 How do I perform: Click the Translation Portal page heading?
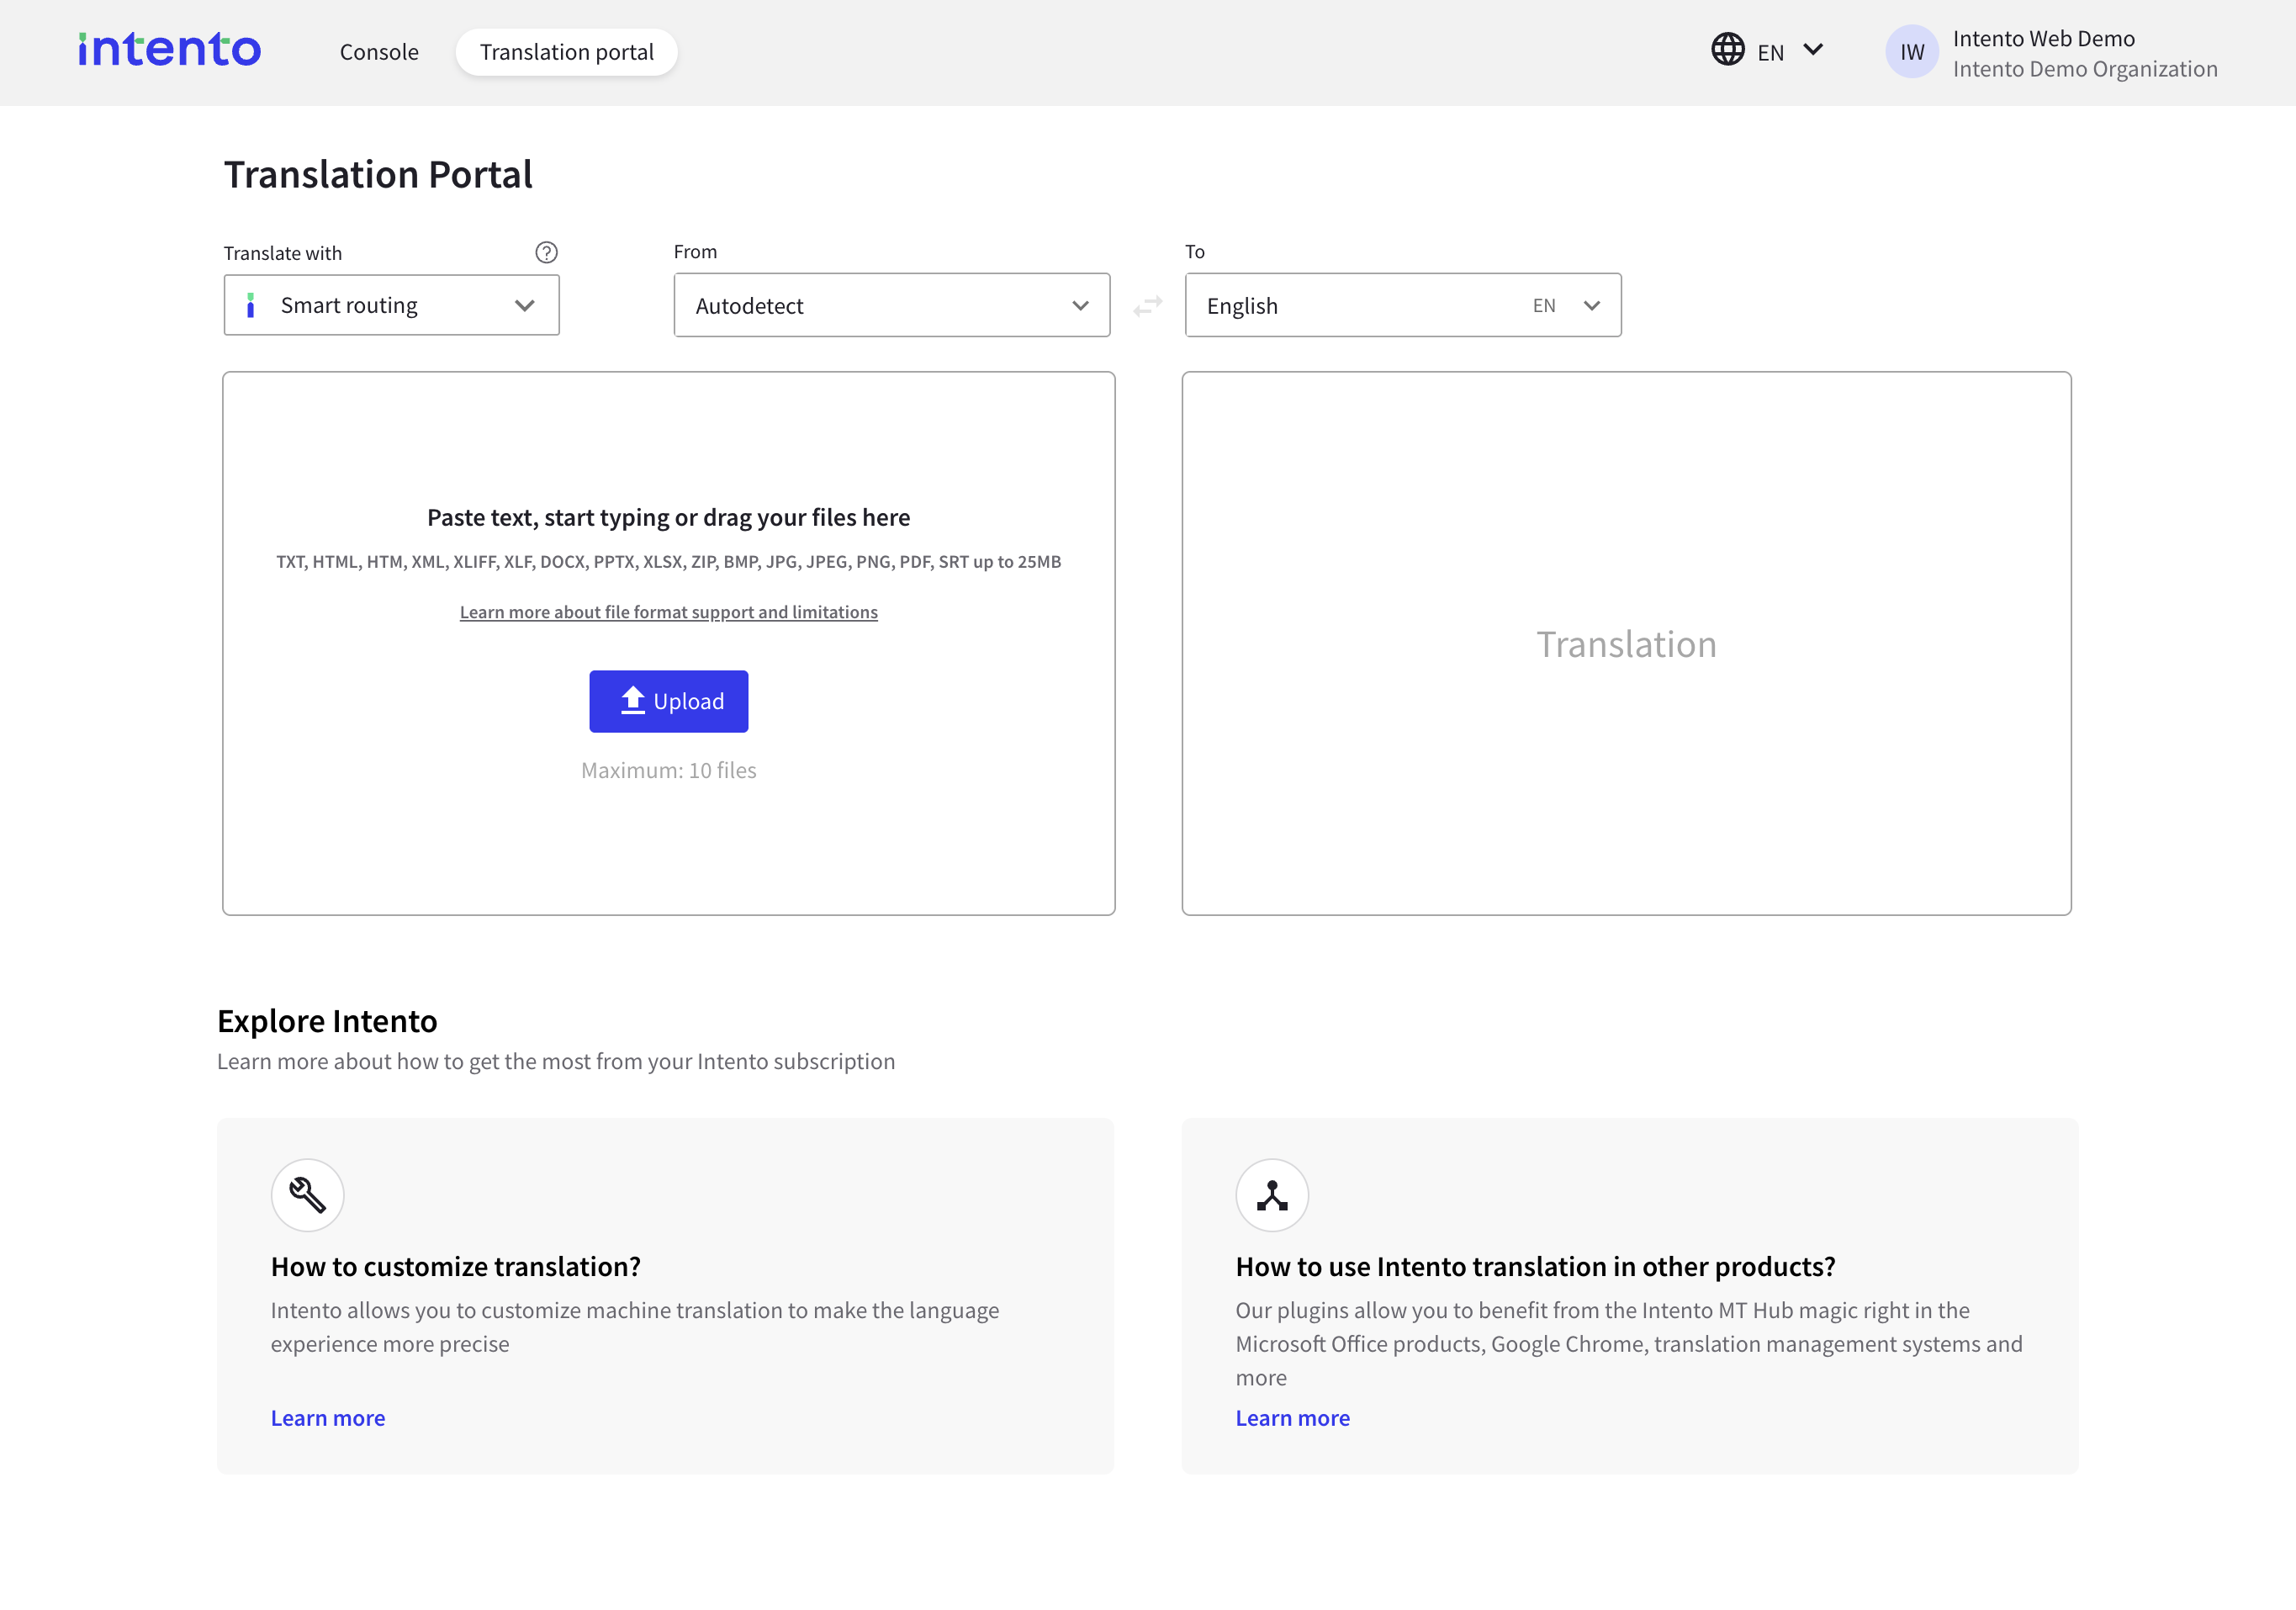point(378,174)
